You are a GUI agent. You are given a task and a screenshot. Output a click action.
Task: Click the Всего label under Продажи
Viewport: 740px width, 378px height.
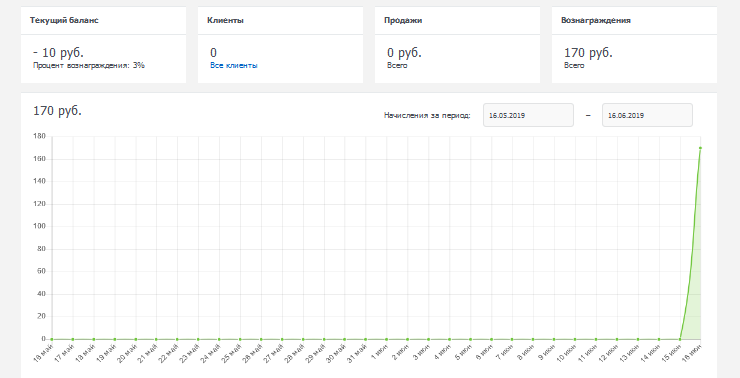coord(397,66)
